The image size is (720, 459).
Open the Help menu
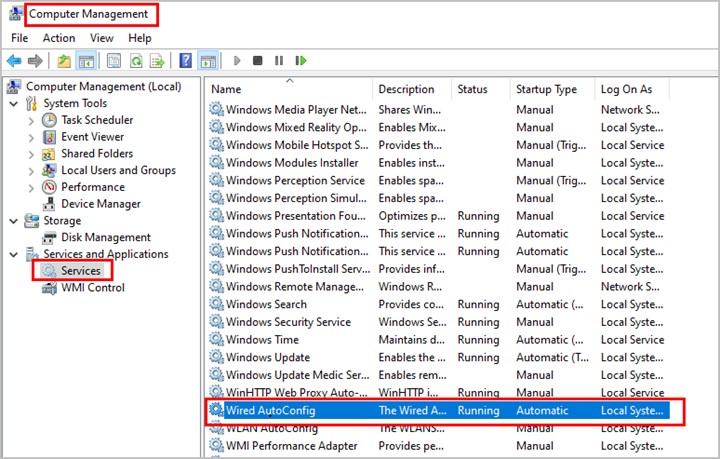click(140, 38)
